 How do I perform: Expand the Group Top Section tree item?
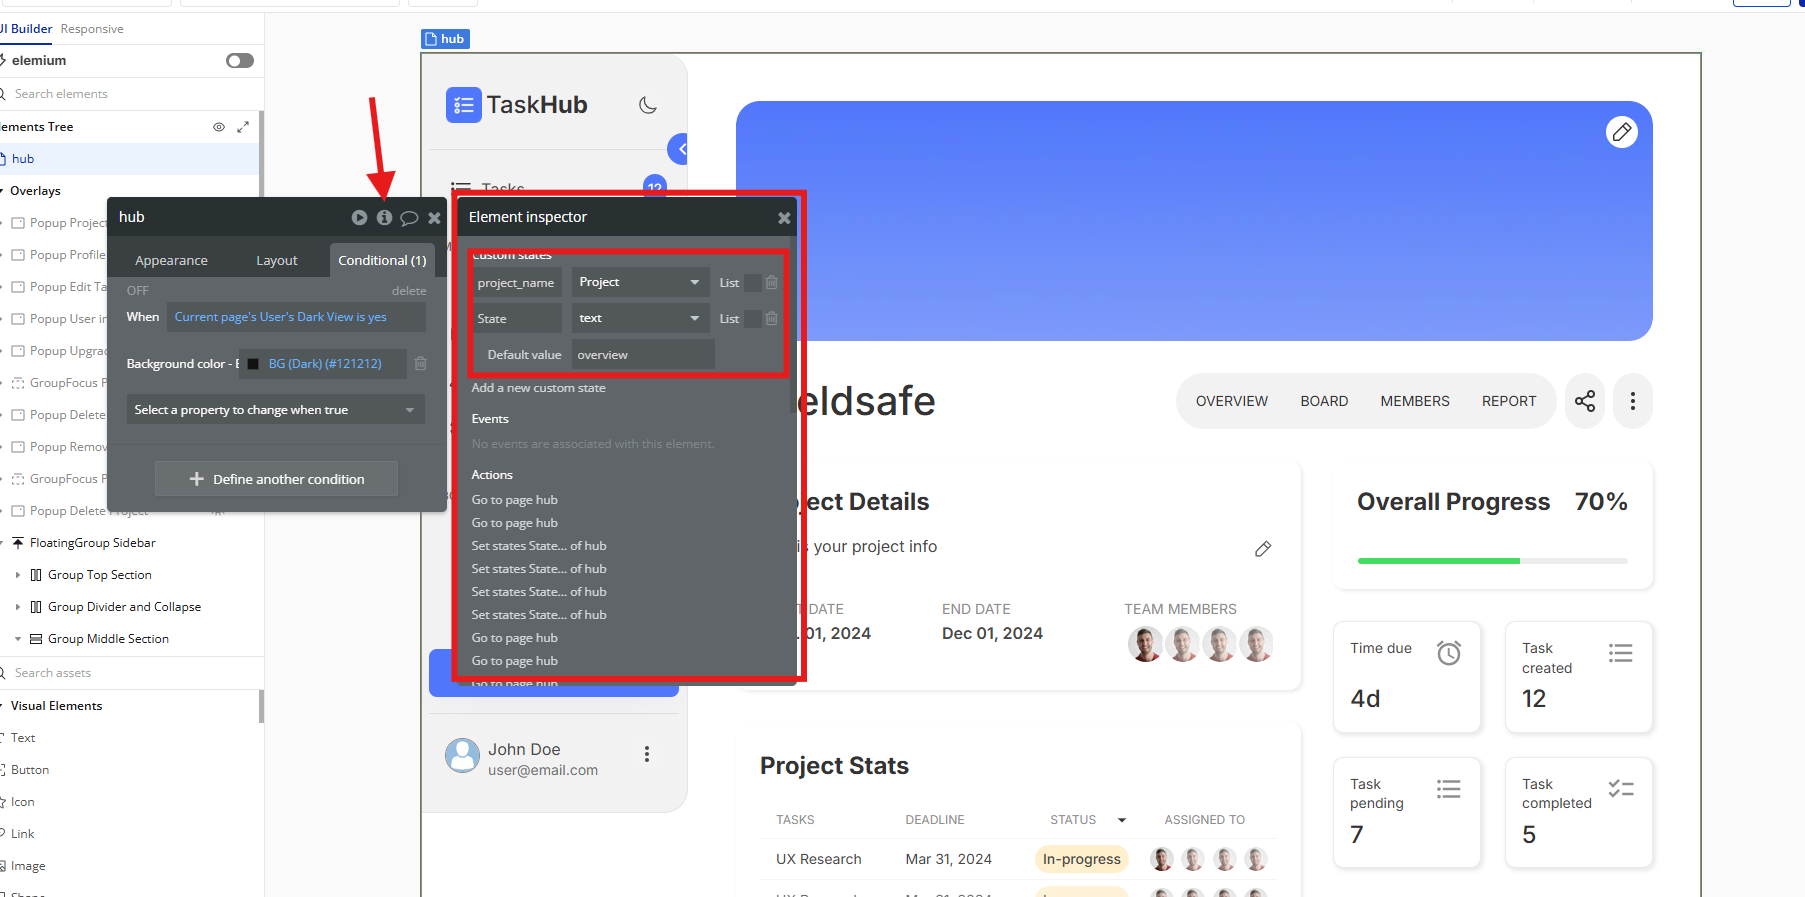pyautogui.click(x=18, y=575)
